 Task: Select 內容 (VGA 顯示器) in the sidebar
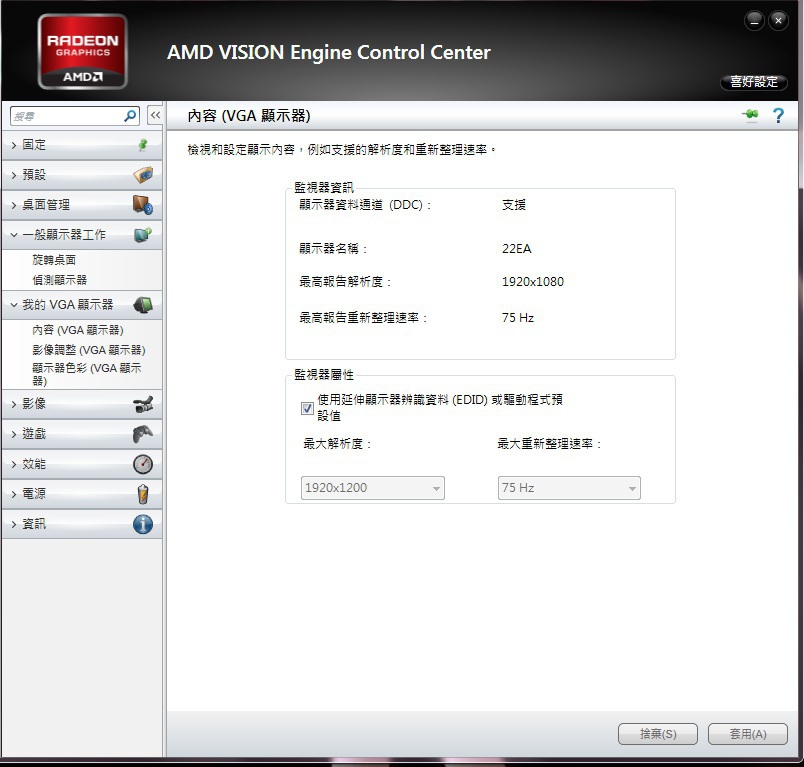click(78, 330)
